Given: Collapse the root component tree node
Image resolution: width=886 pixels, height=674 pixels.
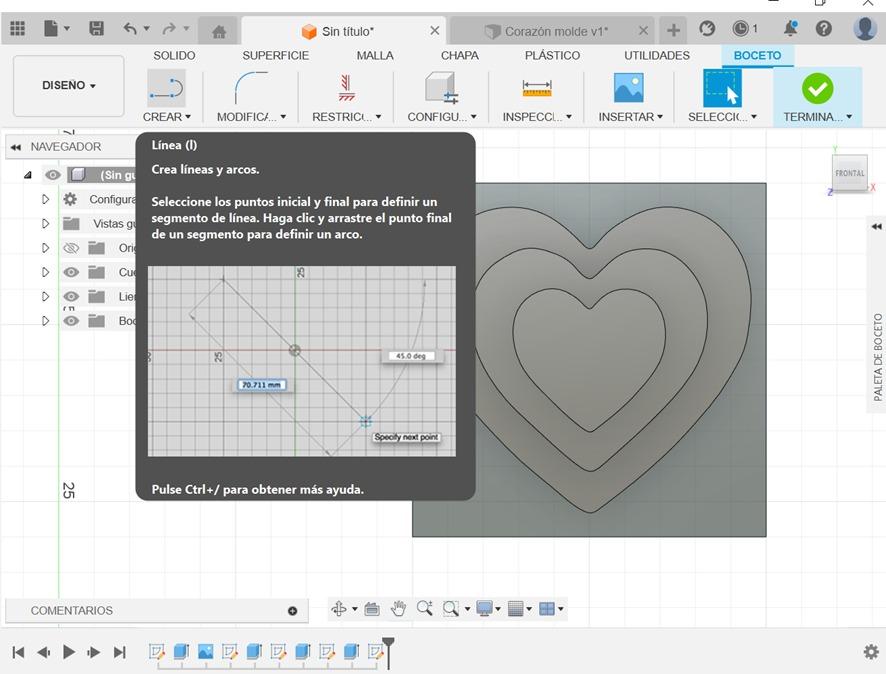Looking at the screenshot, I should pyautogui.click(x=28, y=175).
